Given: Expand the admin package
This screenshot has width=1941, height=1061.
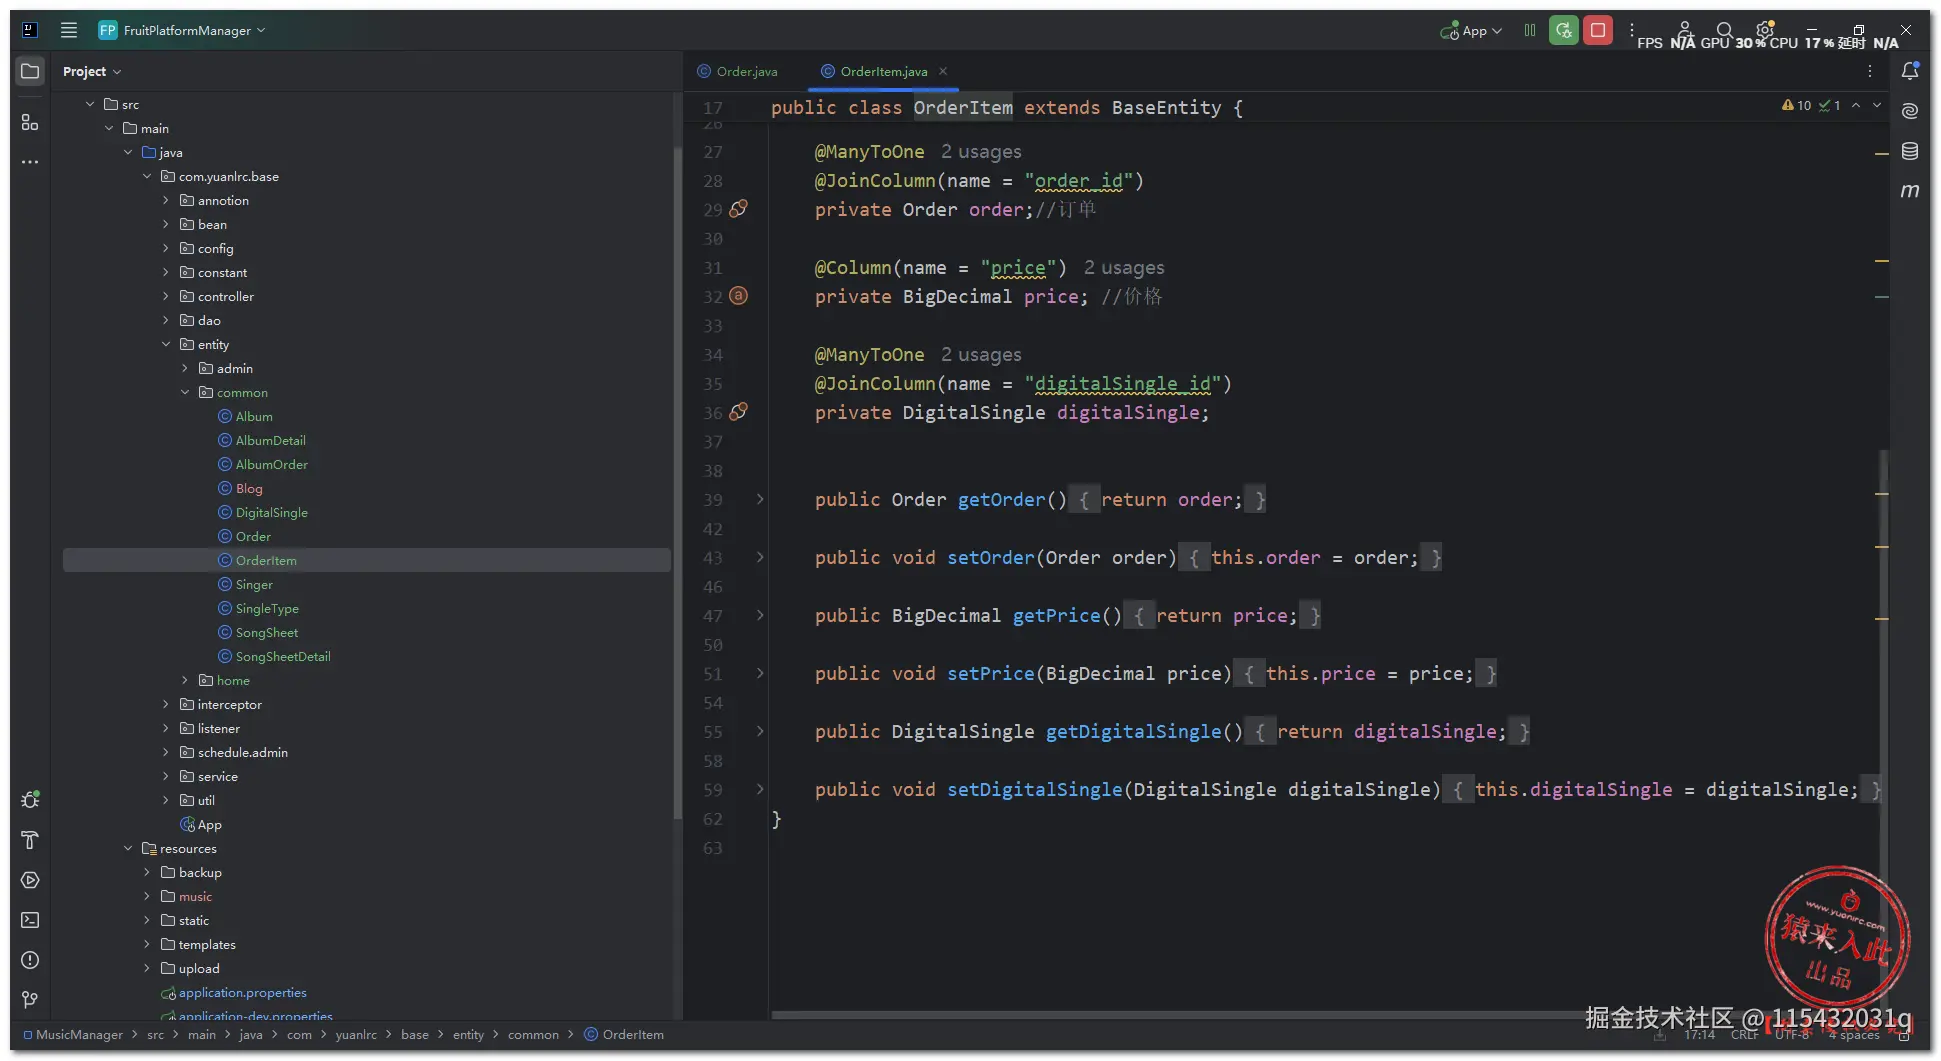Looking at the screenshot, I should (185, 368).
